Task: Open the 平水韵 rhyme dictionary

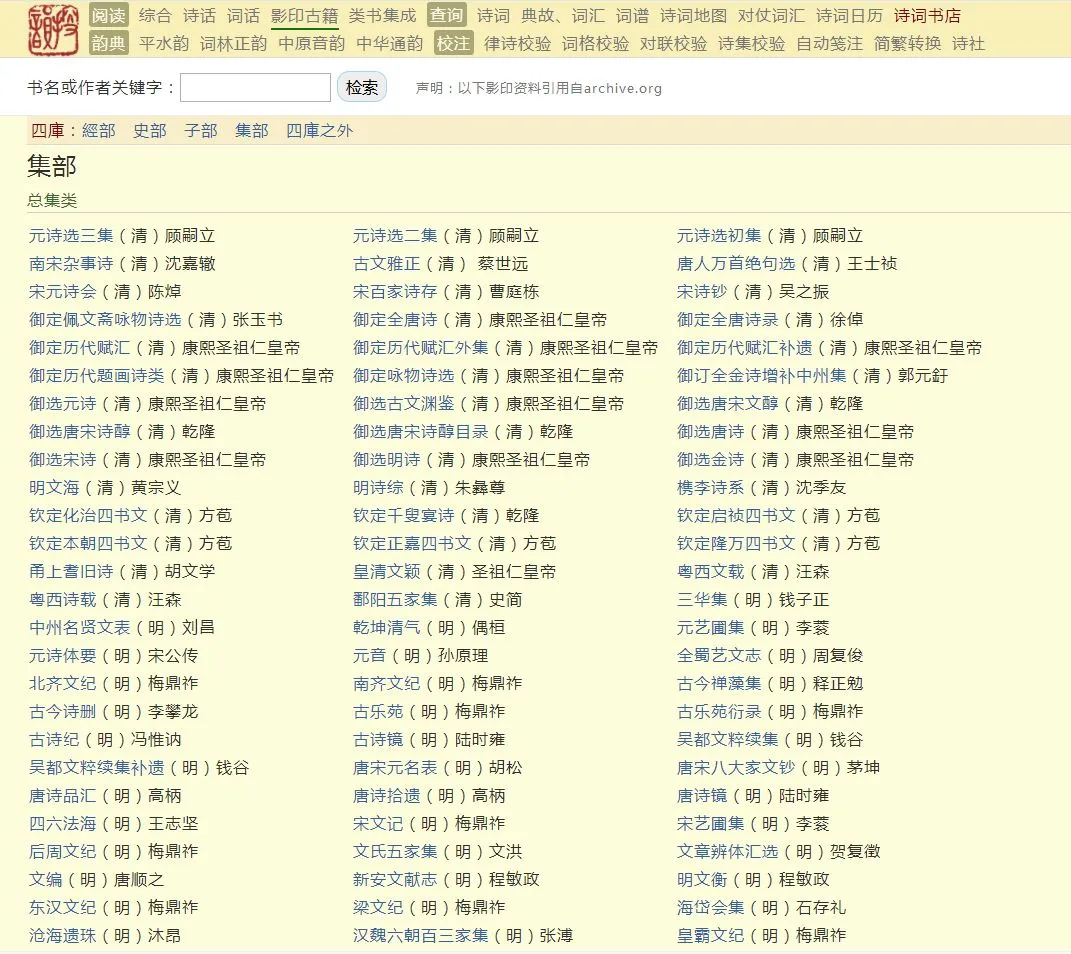Action: [164, 43]
